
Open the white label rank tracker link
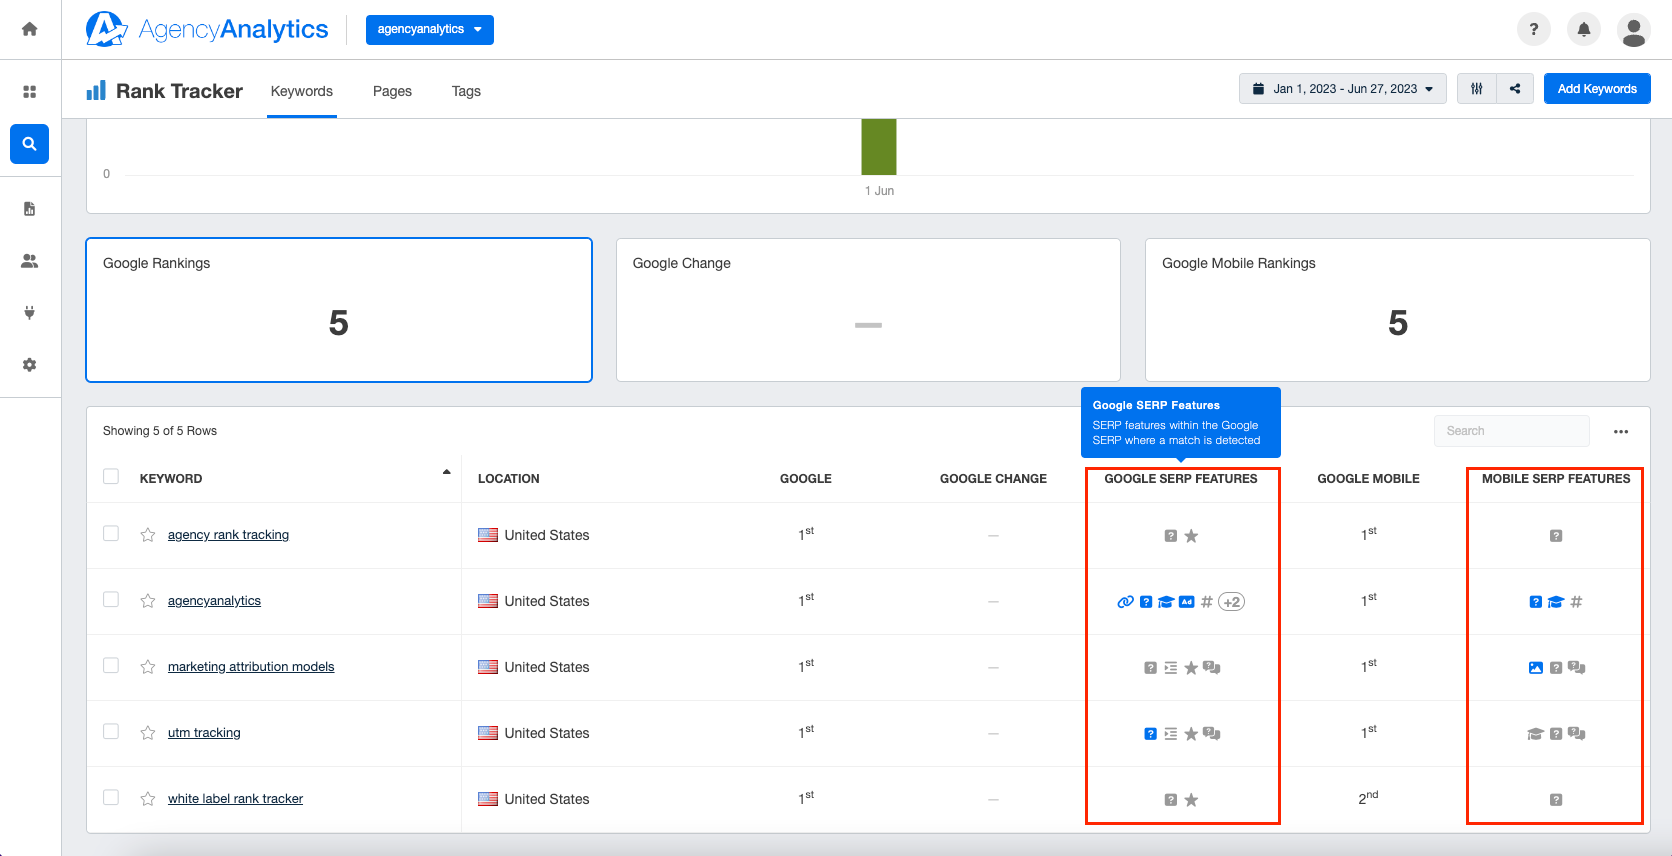(x=235, y=799)
